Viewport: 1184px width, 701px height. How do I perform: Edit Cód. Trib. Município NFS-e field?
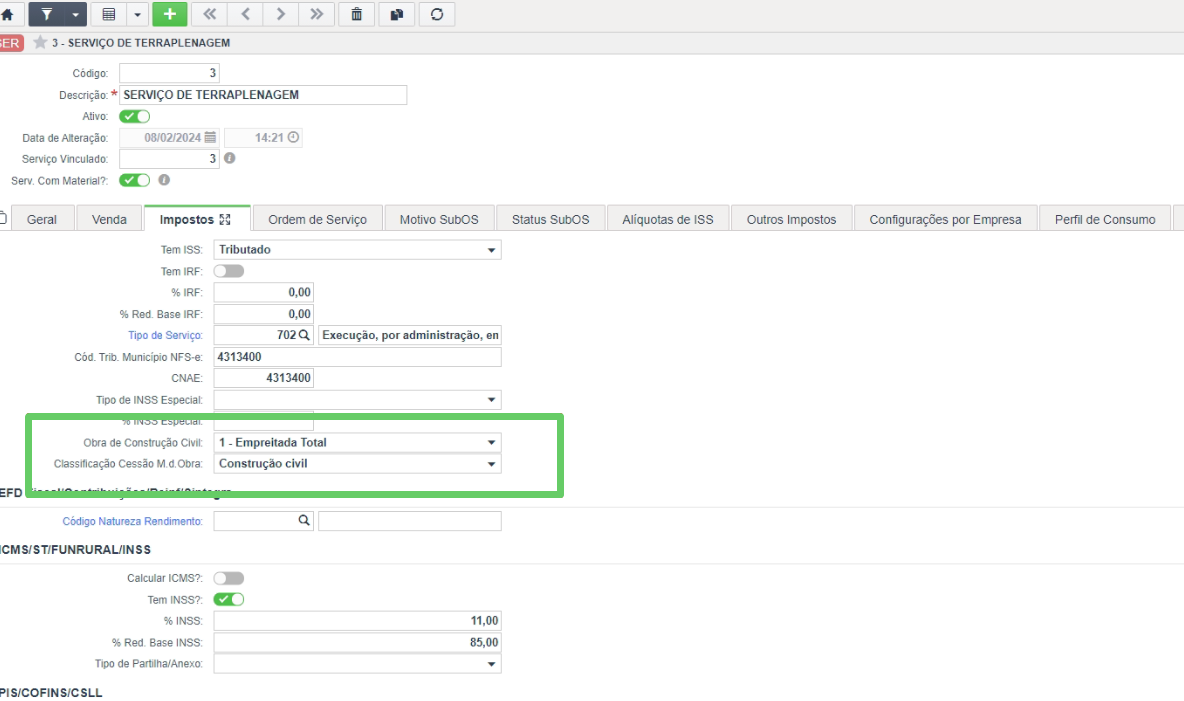357,357
